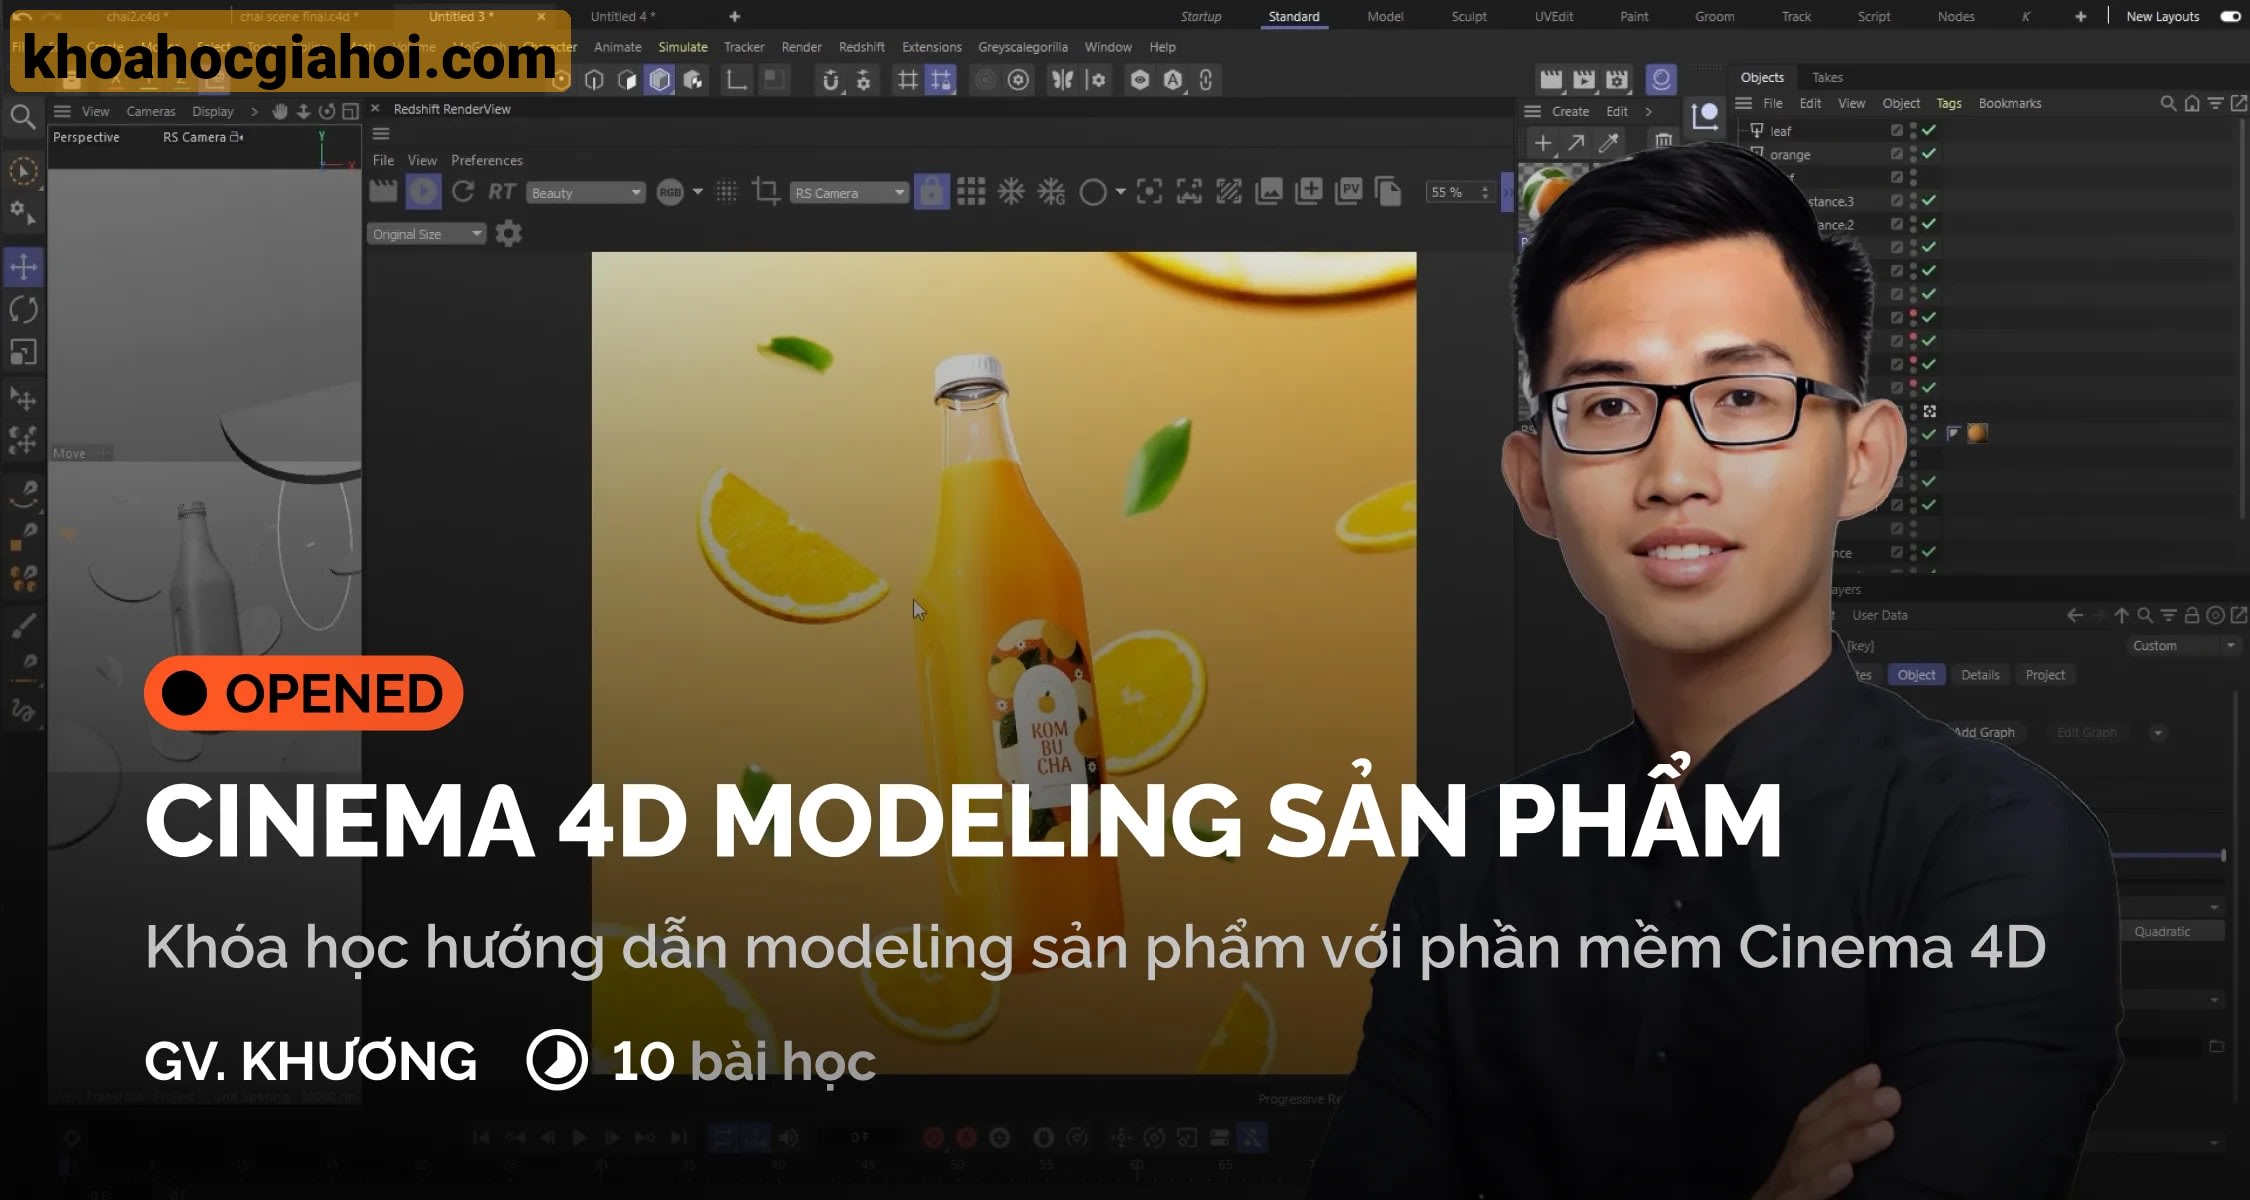This screenshot has height=1200, width=2250.
Task: Toggle the layer checkbox next to leaf
Action: 1897,131
